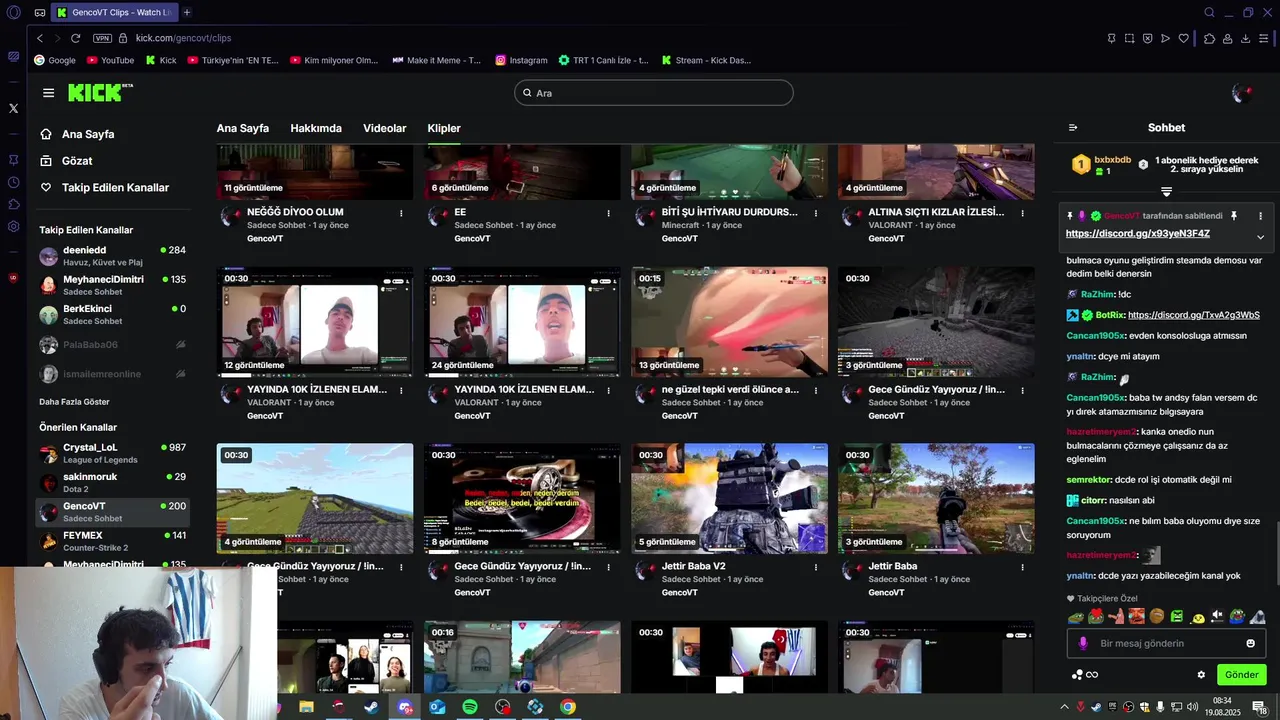Open Google Chrome from the taskbar
1280x720 pixels.
coord(568,707)
